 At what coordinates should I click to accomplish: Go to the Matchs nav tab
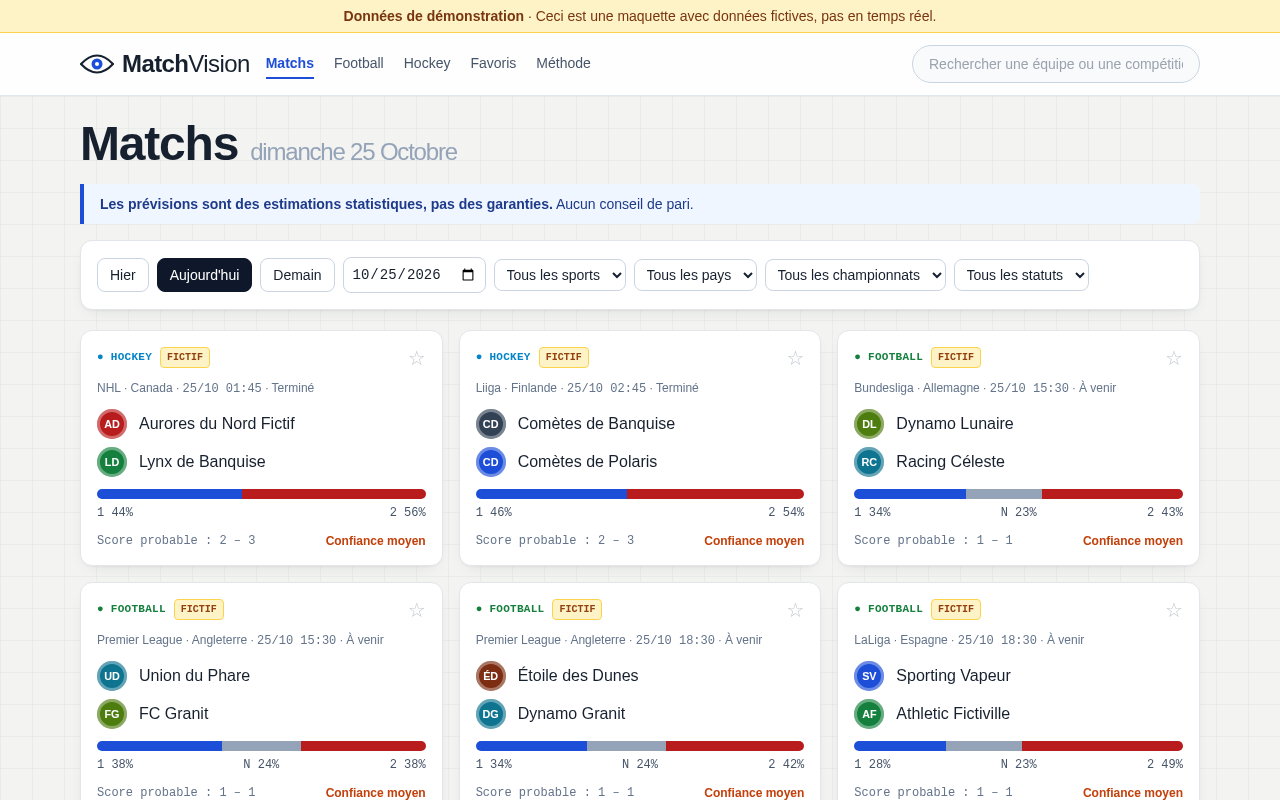click(x=290, y=63)
